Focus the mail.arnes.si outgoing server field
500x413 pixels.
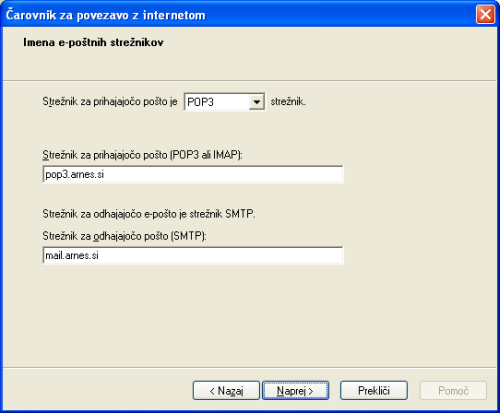click(193, 256)
